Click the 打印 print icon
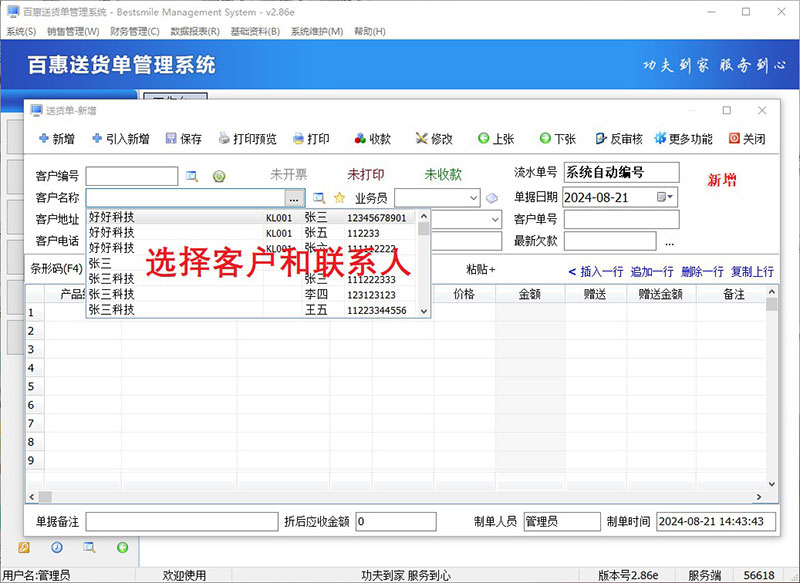This screenshot has height=583, width=800. pos(311,139)
